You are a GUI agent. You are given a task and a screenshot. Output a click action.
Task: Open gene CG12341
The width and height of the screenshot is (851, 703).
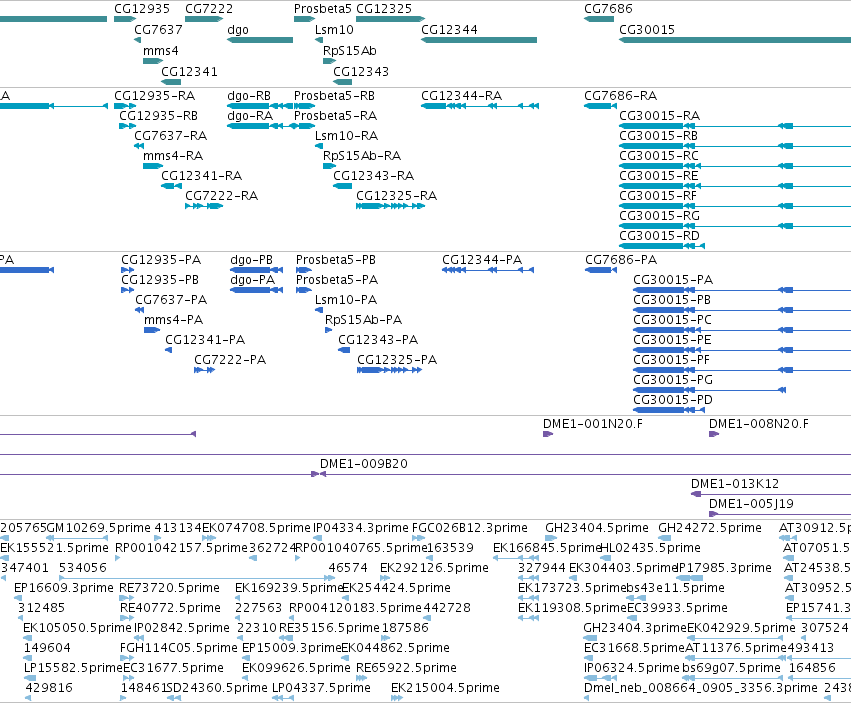tap(171, 83)
